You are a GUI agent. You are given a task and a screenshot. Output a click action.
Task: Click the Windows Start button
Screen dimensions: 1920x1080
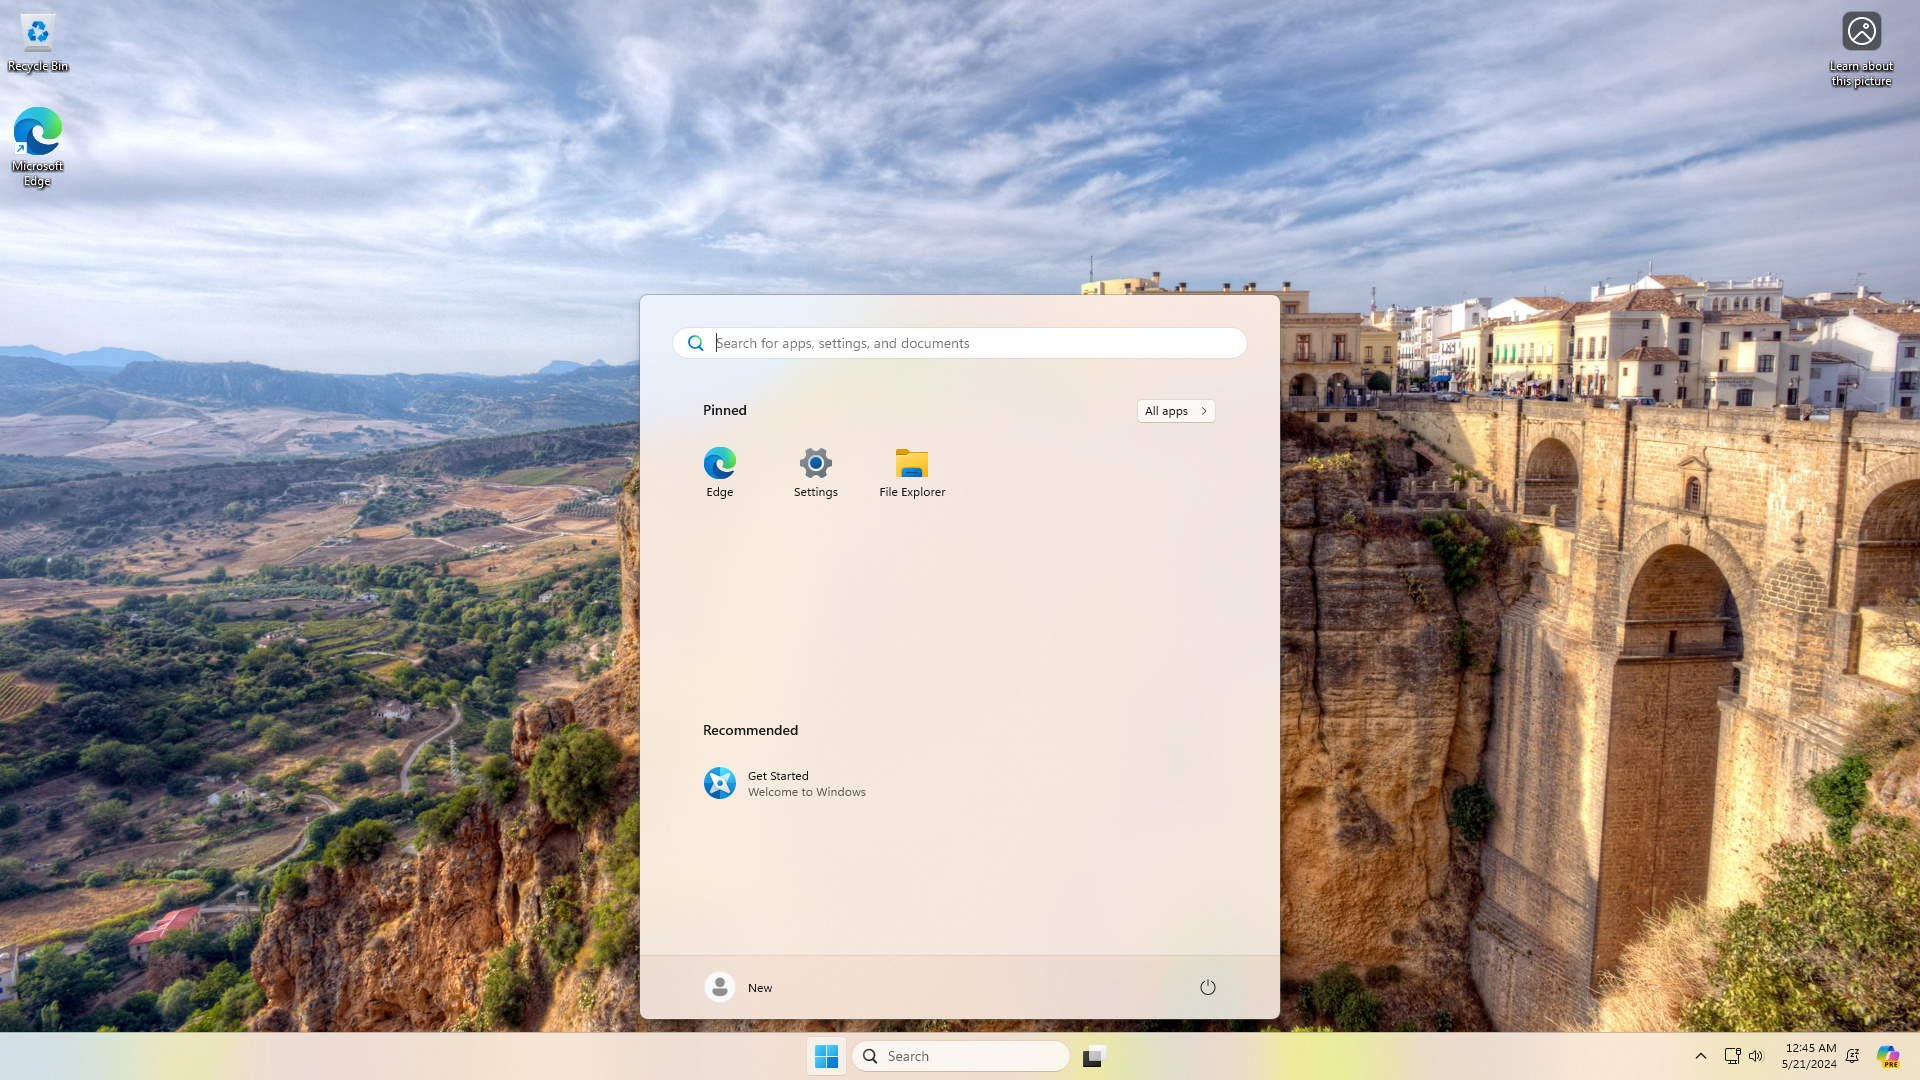[826, 1056]
